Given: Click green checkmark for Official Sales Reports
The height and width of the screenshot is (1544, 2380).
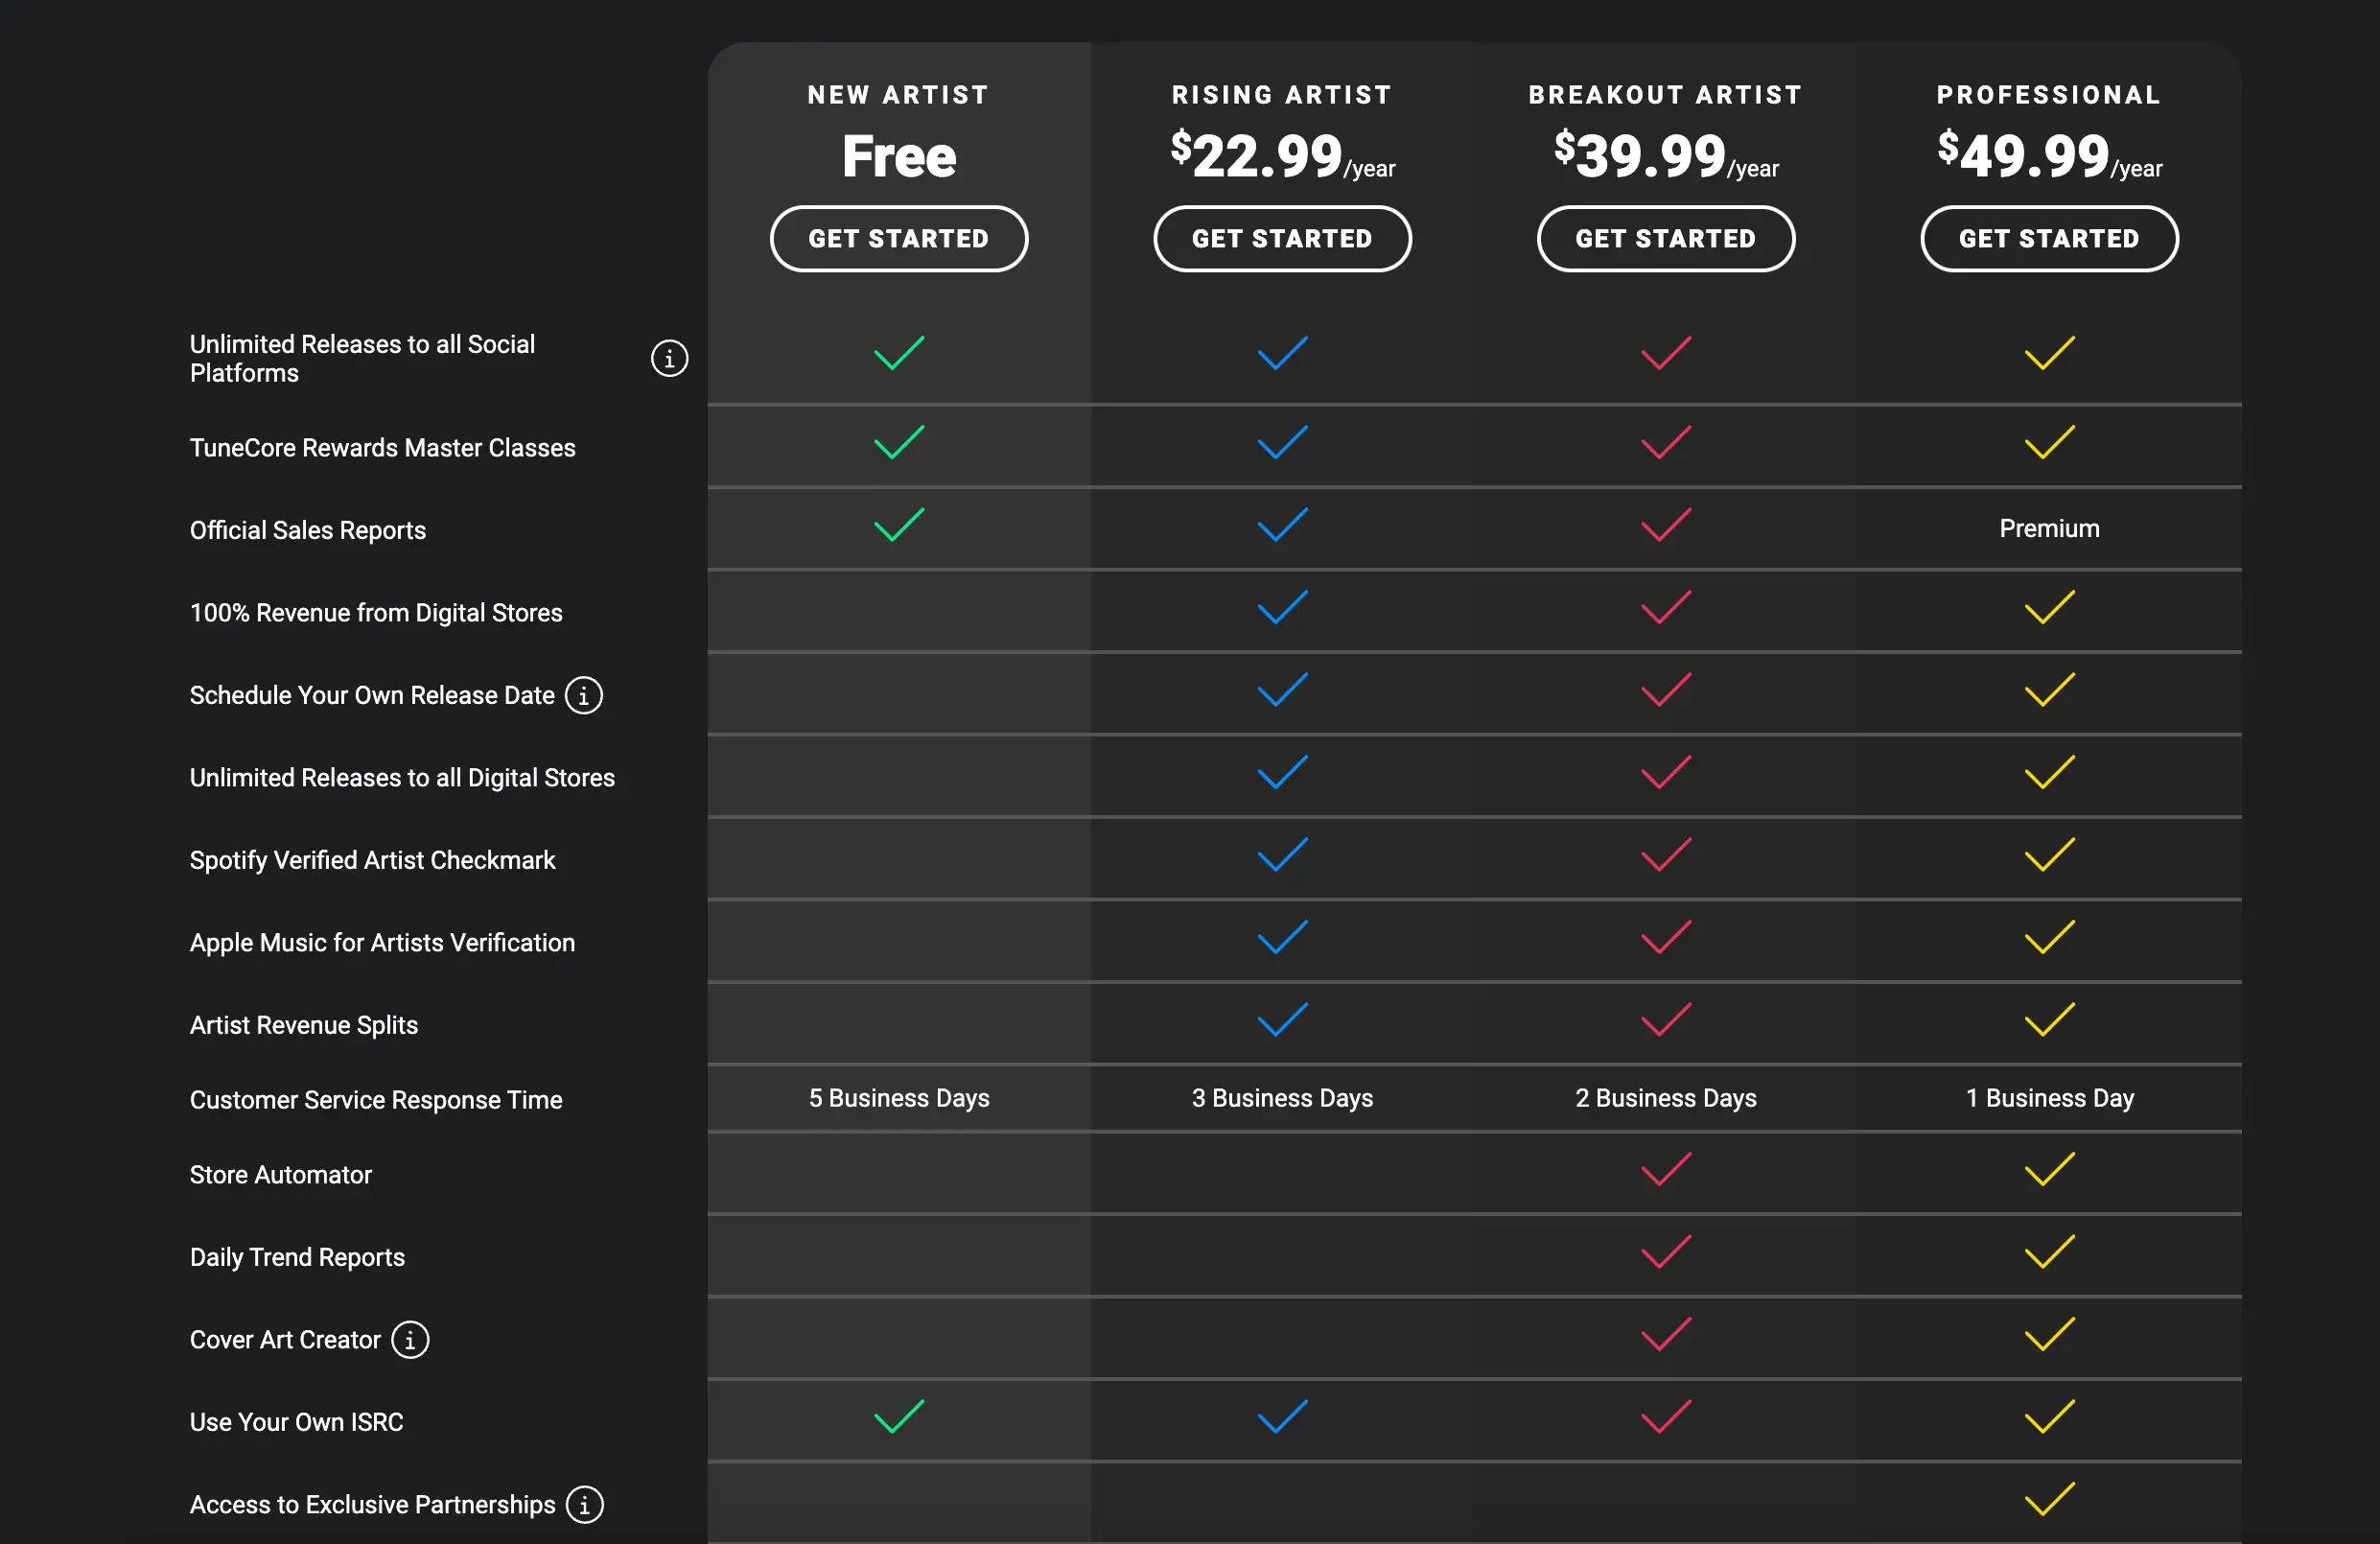Looking at the screenshot, I should click(x=898, y=525).
